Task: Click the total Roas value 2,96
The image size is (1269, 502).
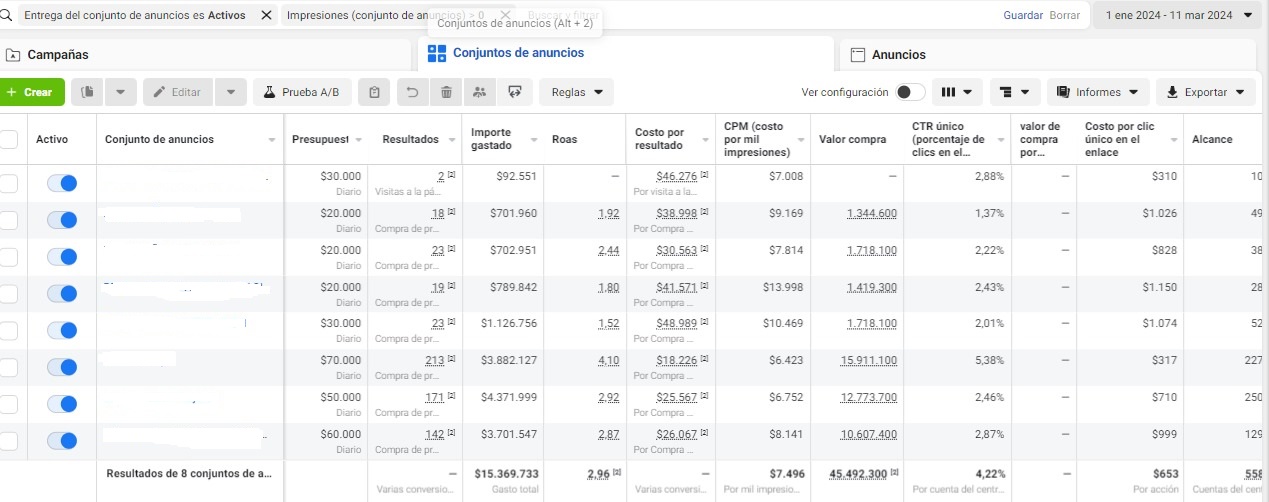Action: (x=599, y=474)
